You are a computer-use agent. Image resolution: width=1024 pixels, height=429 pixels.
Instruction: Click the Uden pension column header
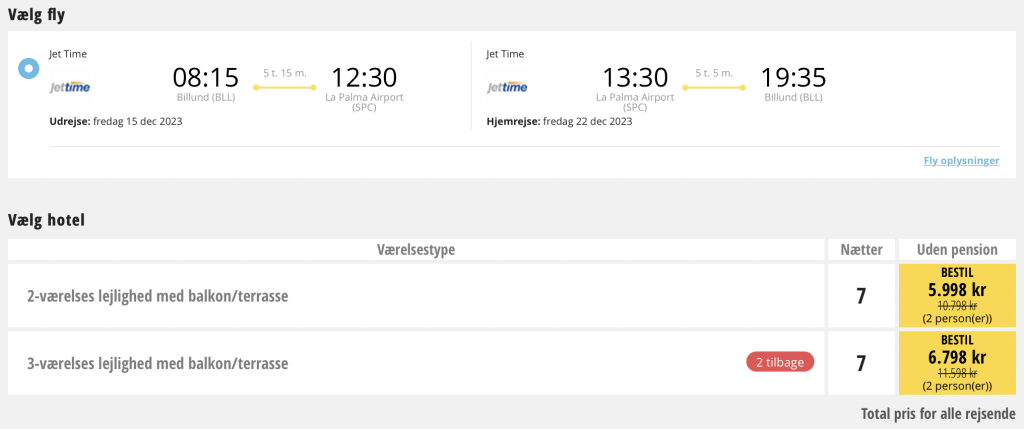(957, 249)
